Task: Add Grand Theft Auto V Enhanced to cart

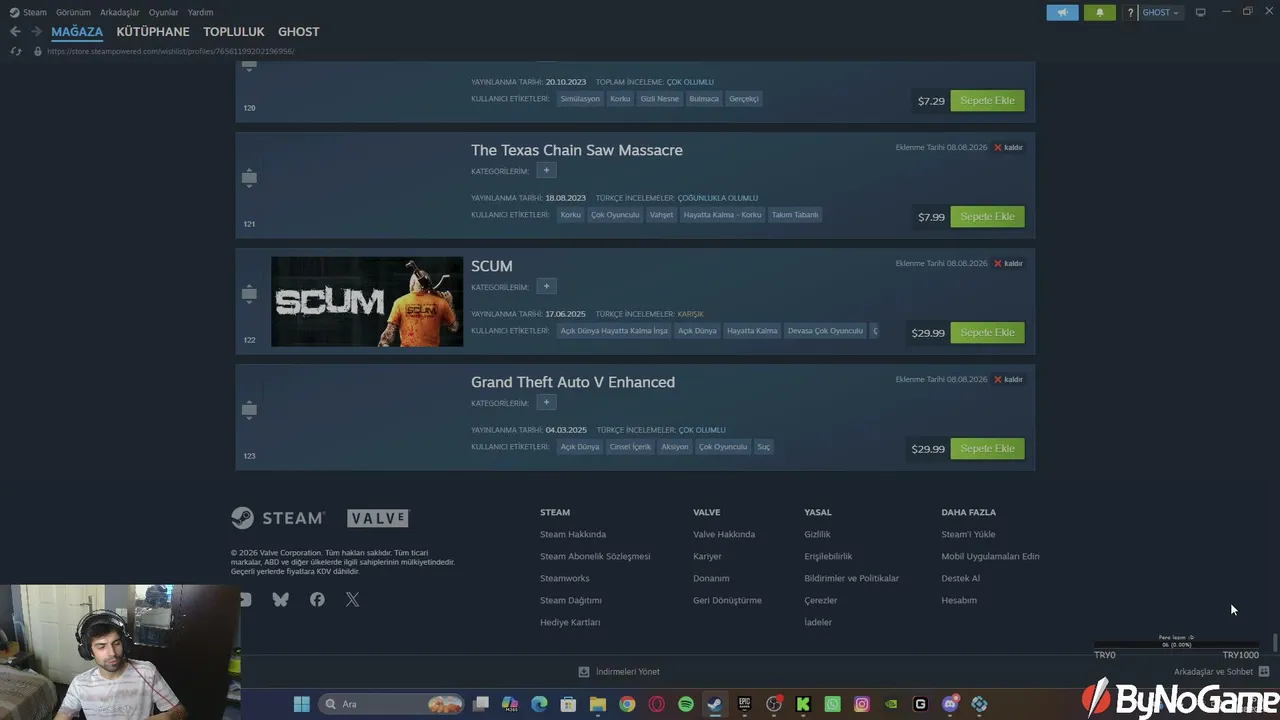Action: [987, 449]
